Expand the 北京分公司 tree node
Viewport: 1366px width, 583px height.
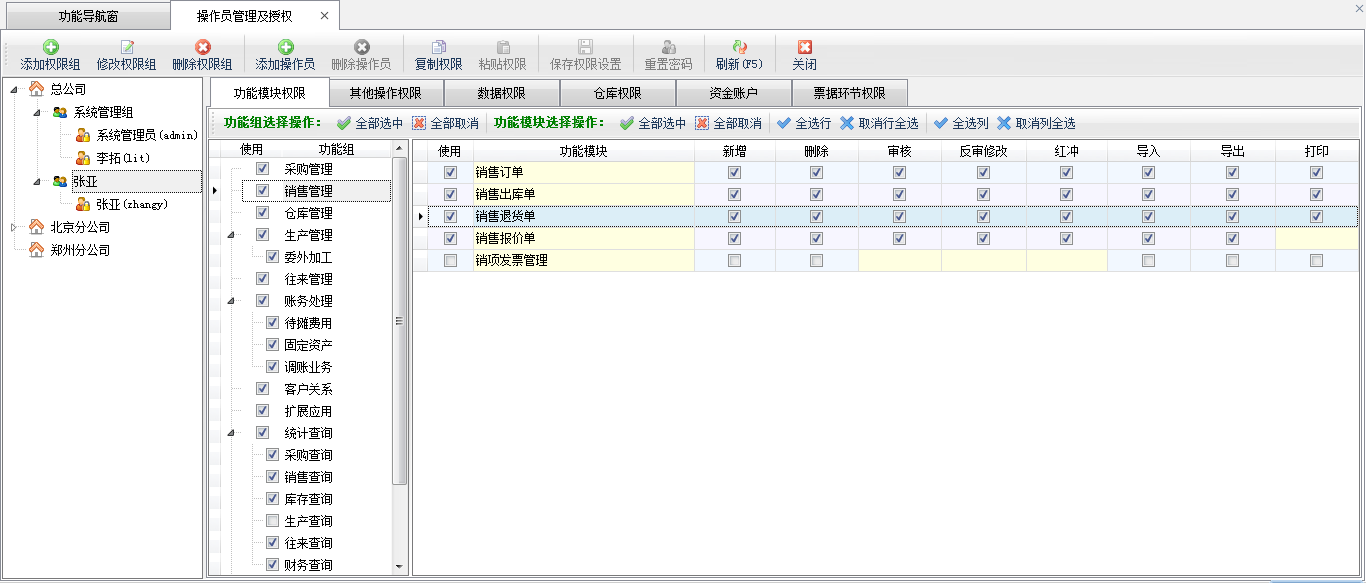13,228
